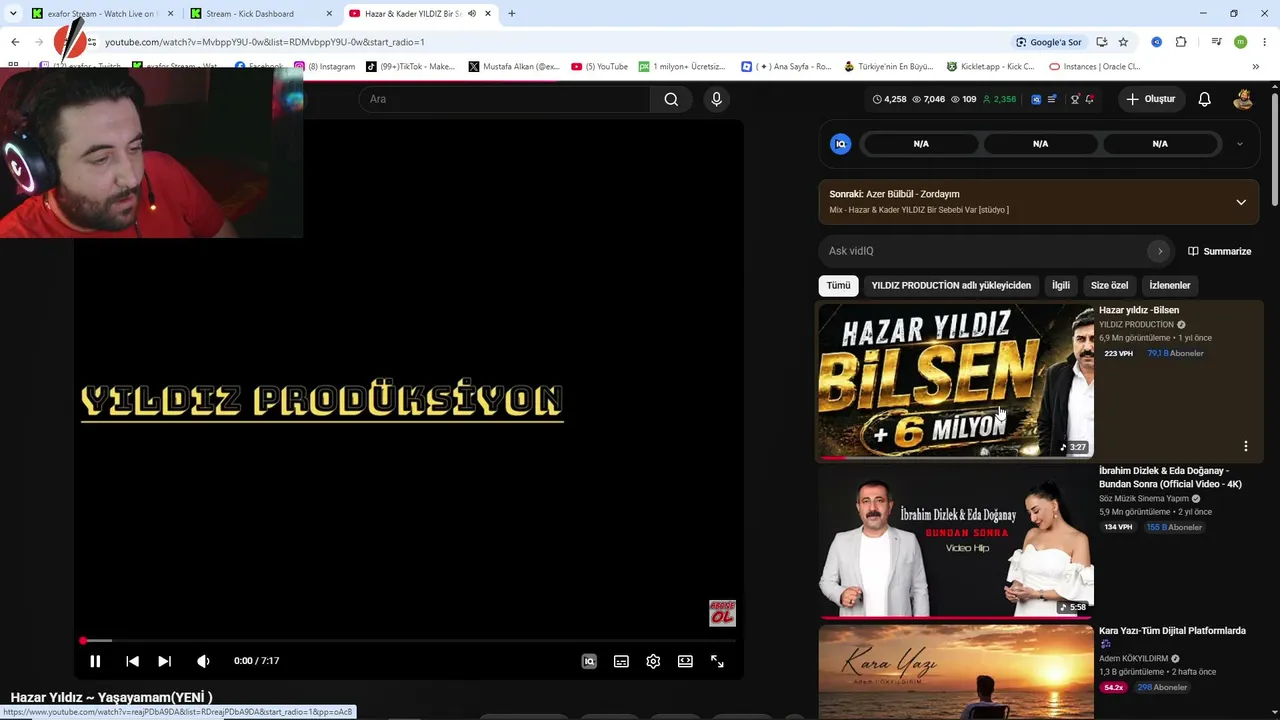Screen dimensions: 1280x720
Task: Open the YouTube account avatar menu
Action: click(x=1243, y=99)
